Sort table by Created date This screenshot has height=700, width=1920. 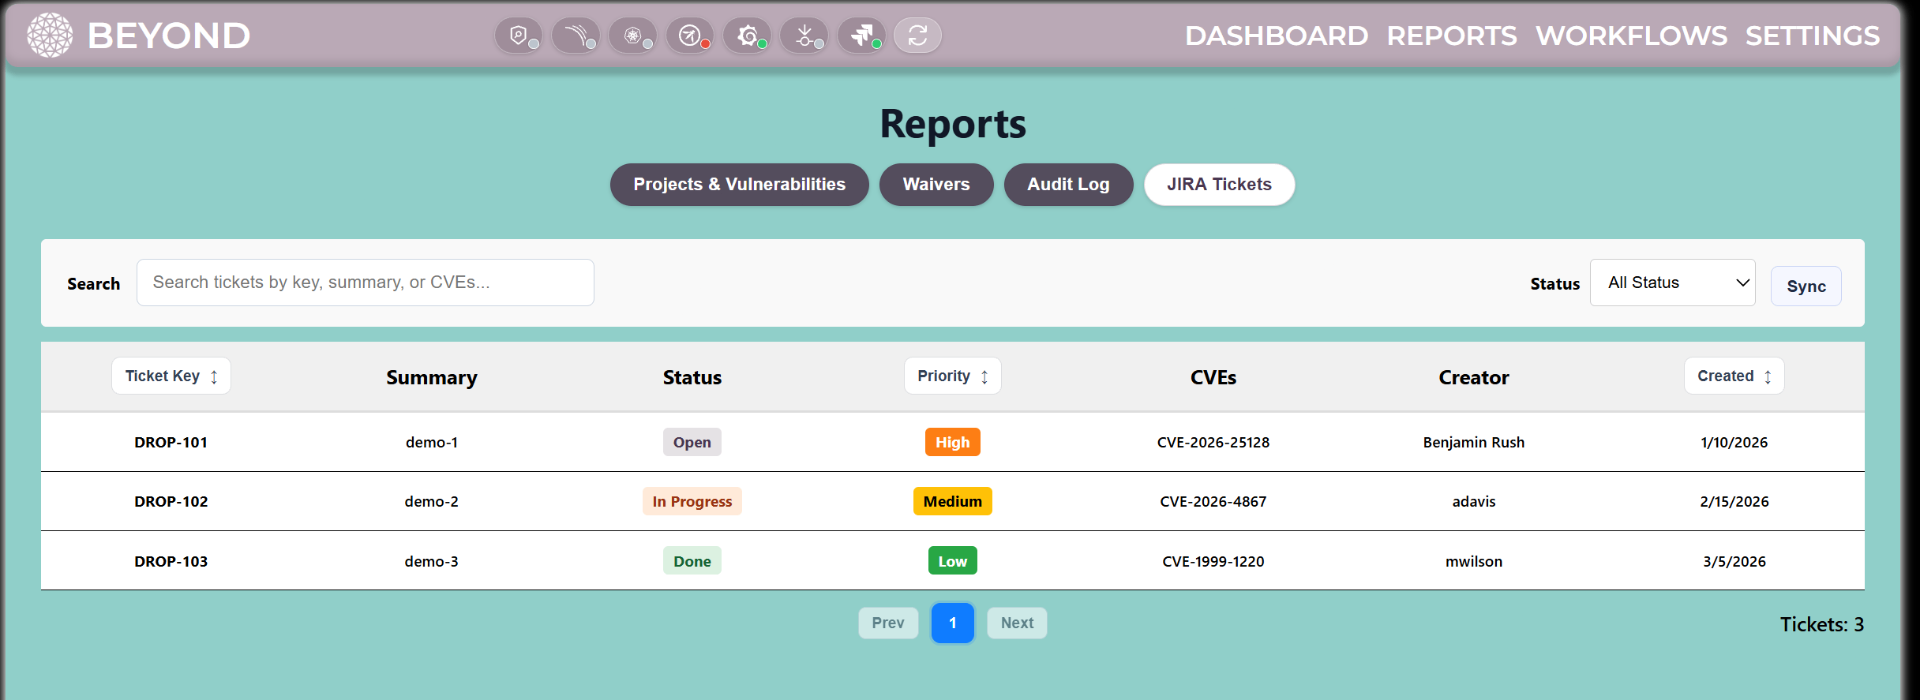1734,376
